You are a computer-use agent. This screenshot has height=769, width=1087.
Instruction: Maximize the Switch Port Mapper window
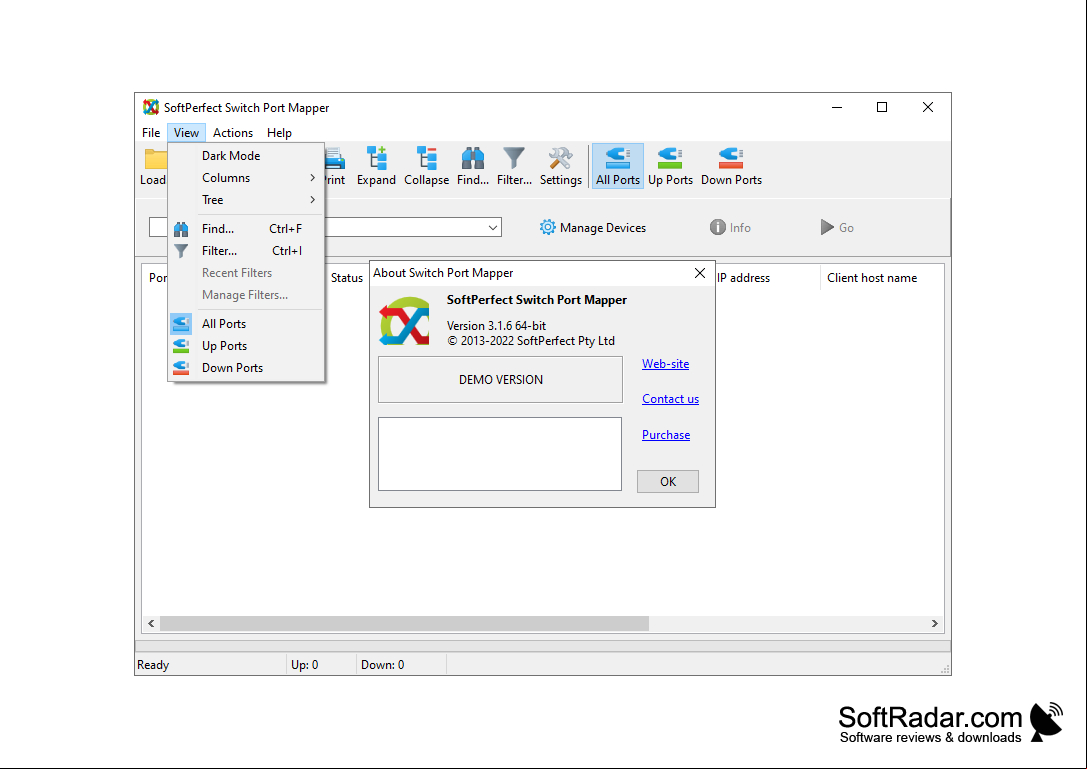click(882, 107)
